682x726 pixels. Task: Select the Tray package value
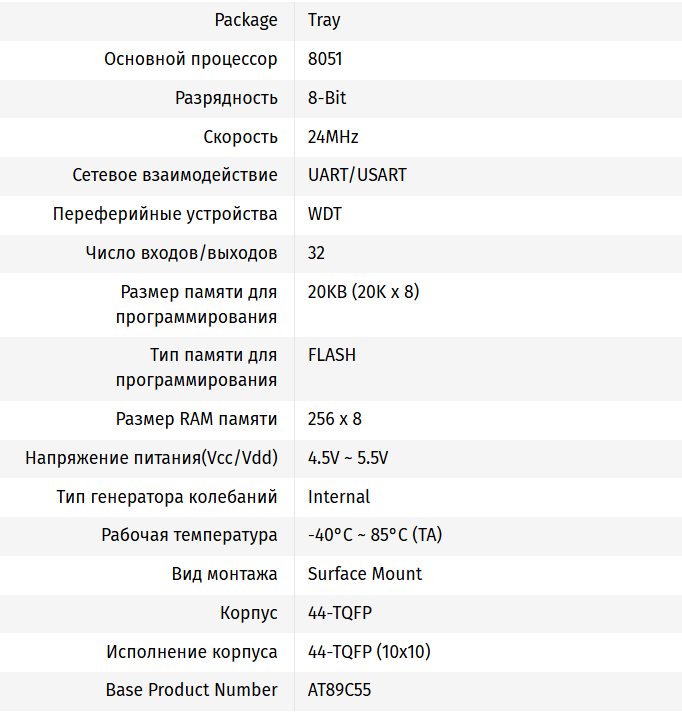point(325,20)
